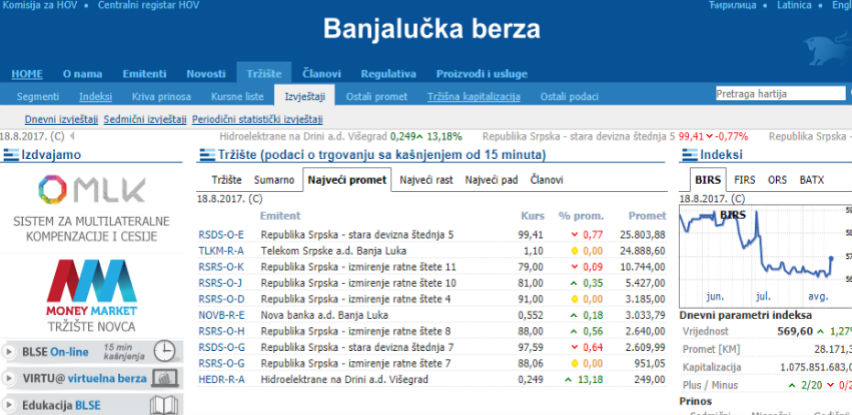Screen dimensions: 852x415
Task: Open security RSRS-O-H
Action: [221, 331]
